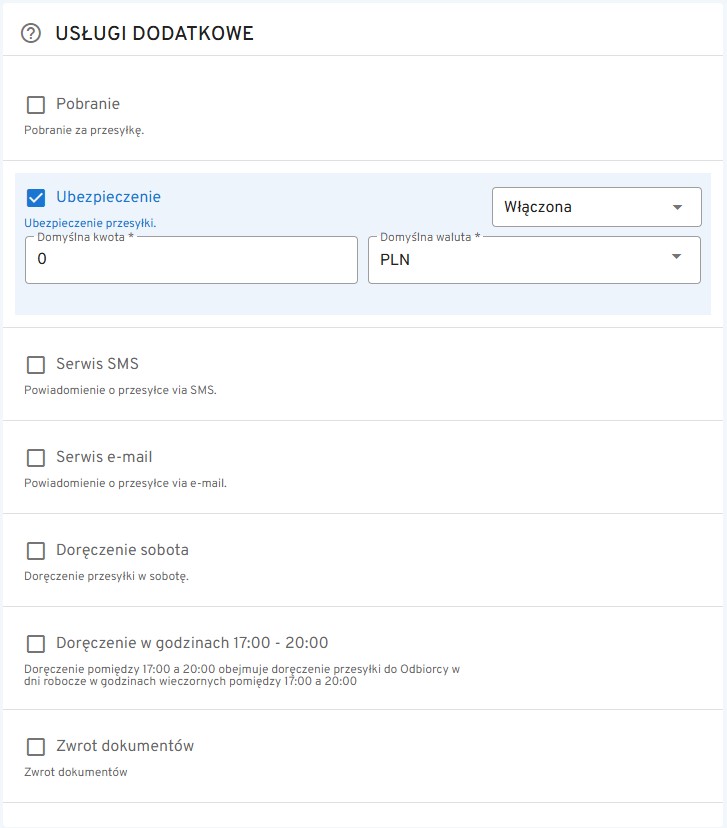727x828 pixels.
Task: Click the evening delivery description paragraph
Action: [240, 675]
